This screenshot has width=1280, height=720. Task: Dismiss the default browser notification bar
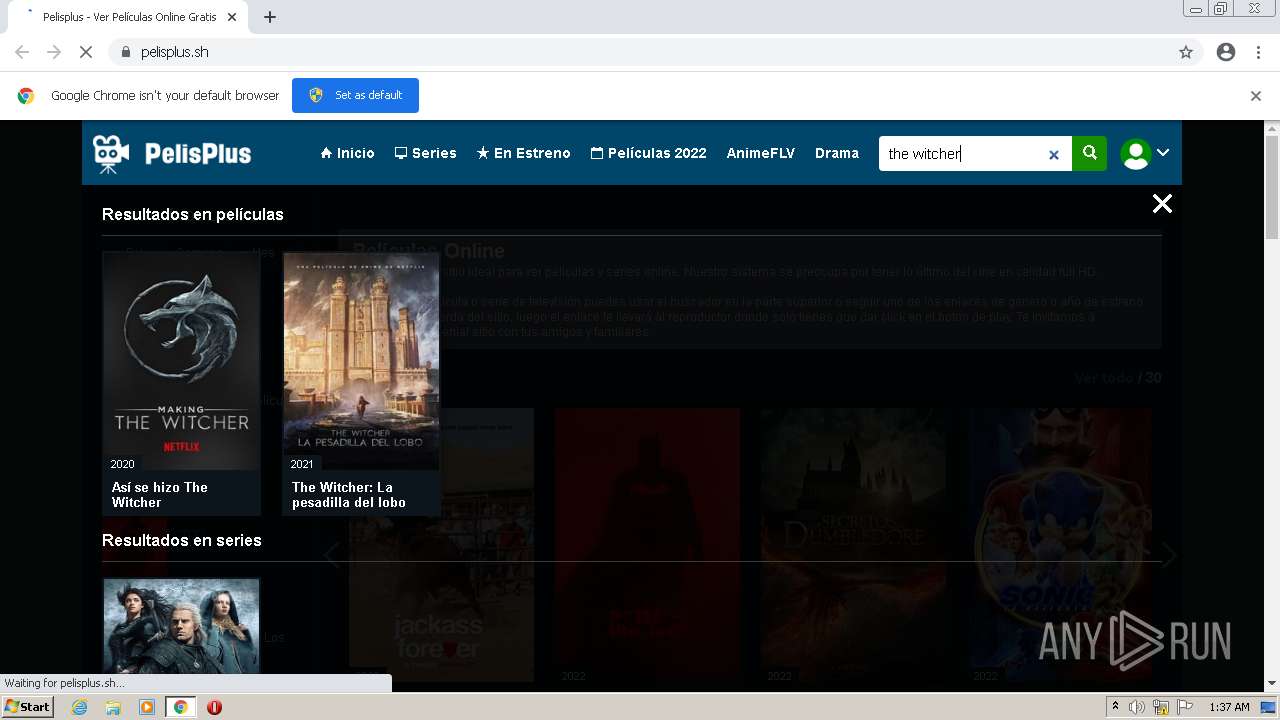point(1256,96)
